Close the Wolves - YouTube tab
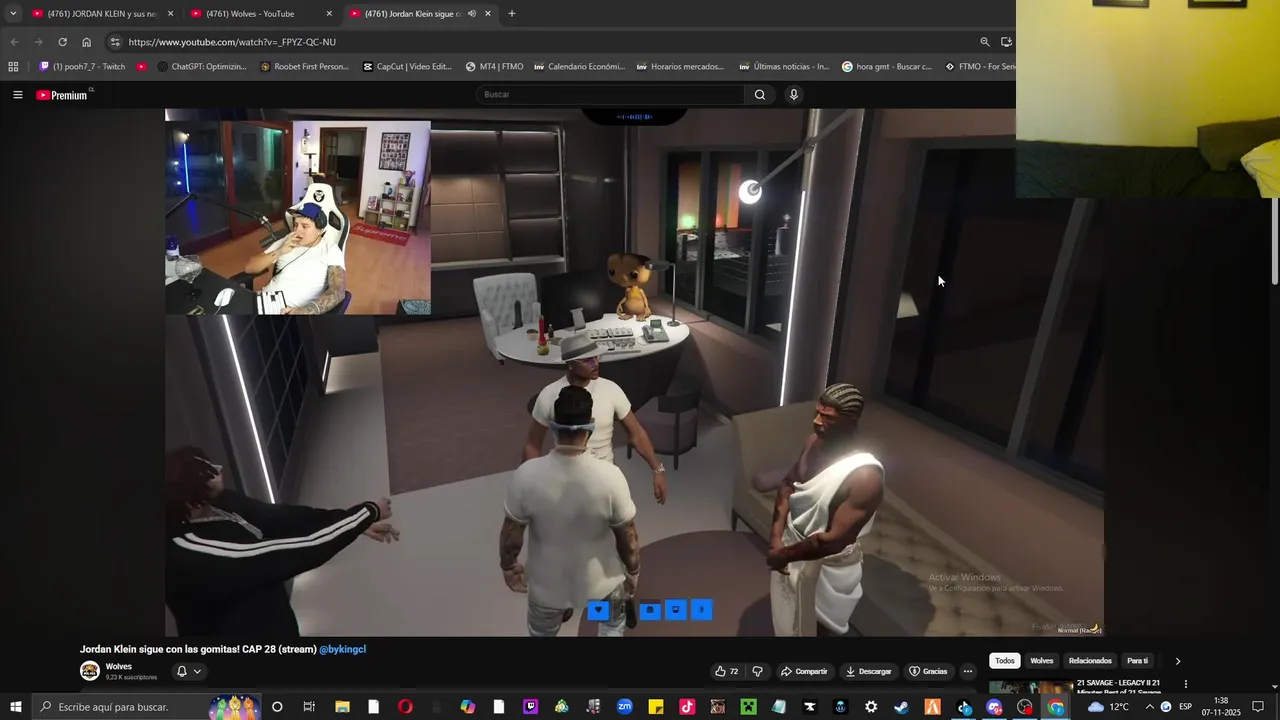The width and height of the screenshot is (1280, 720). pyautogui.click(x=329, y=14)
